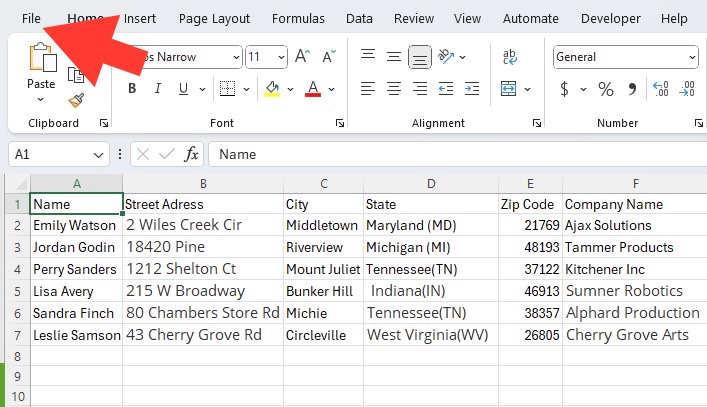Select column D header
This screenshot has width=707, height=407.
click(431, 183)
